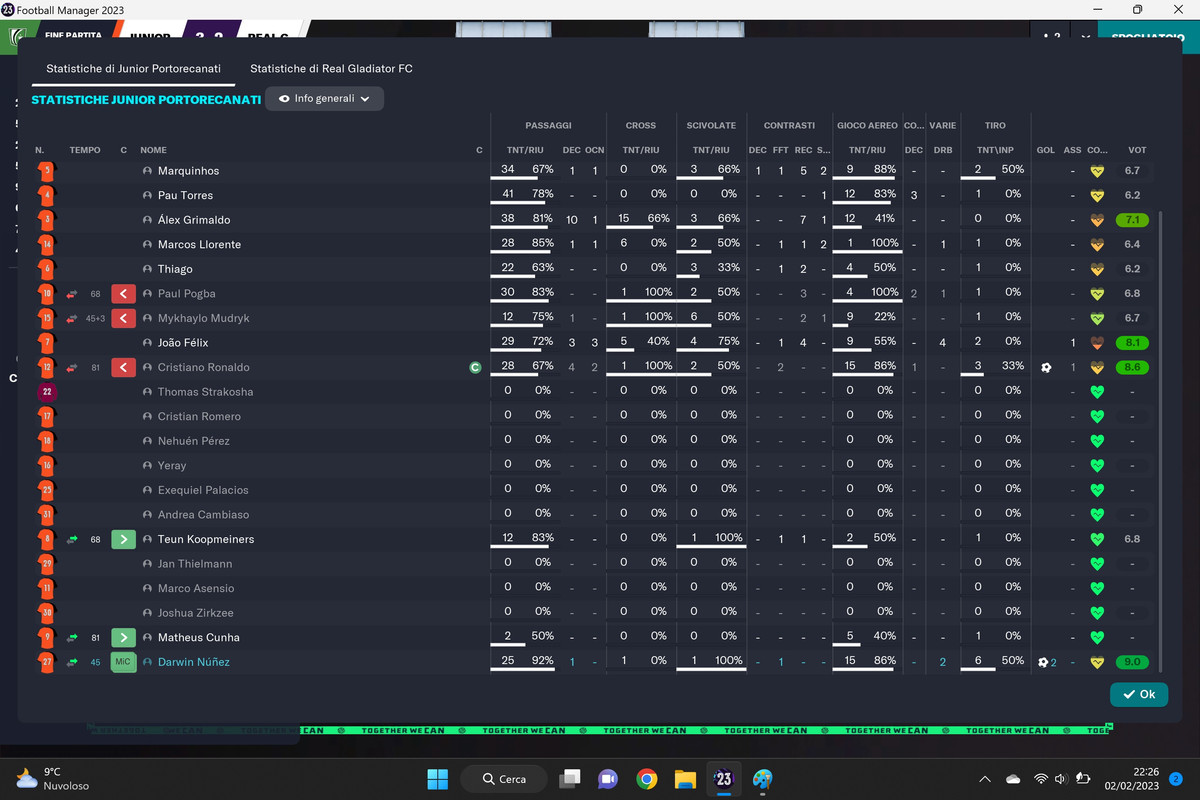This screenshot has height=800, width=1200.
Task: Open Task View from the taskbar
Action: coord(570,779)
